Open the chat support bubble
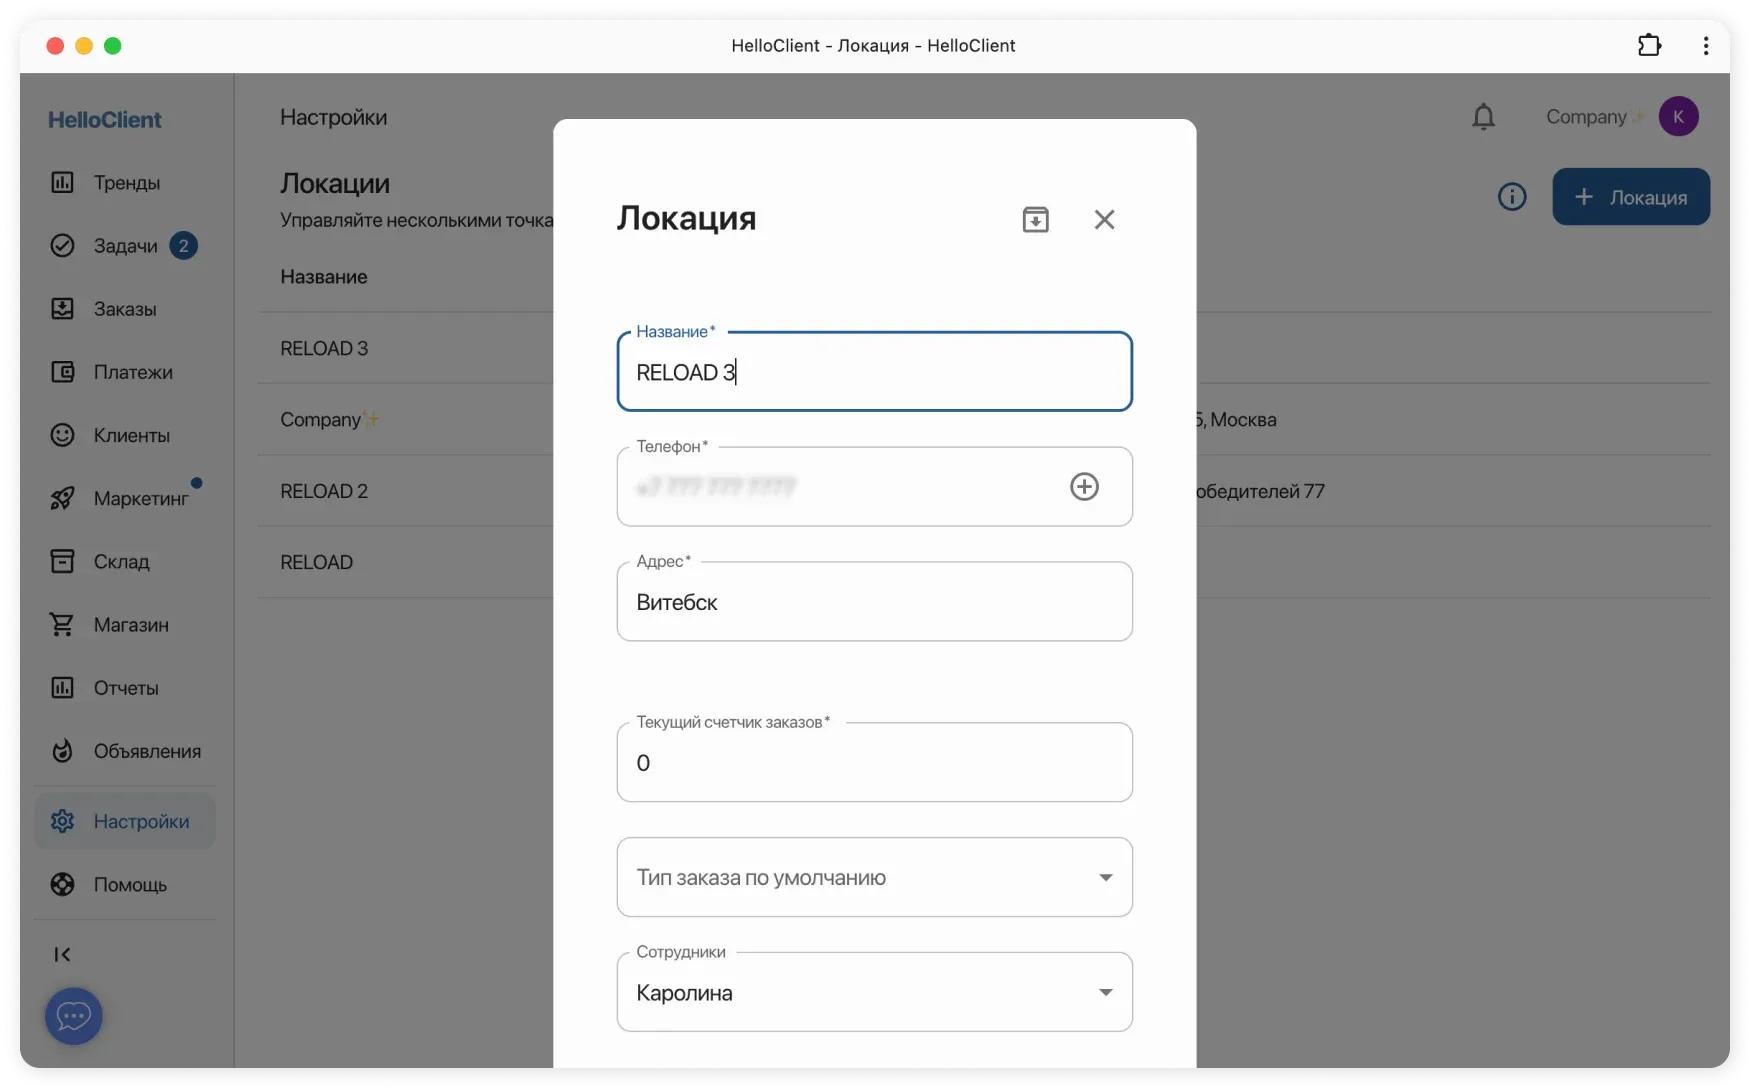This screenshot has height=1088, width=1750. pos(74,1016)
